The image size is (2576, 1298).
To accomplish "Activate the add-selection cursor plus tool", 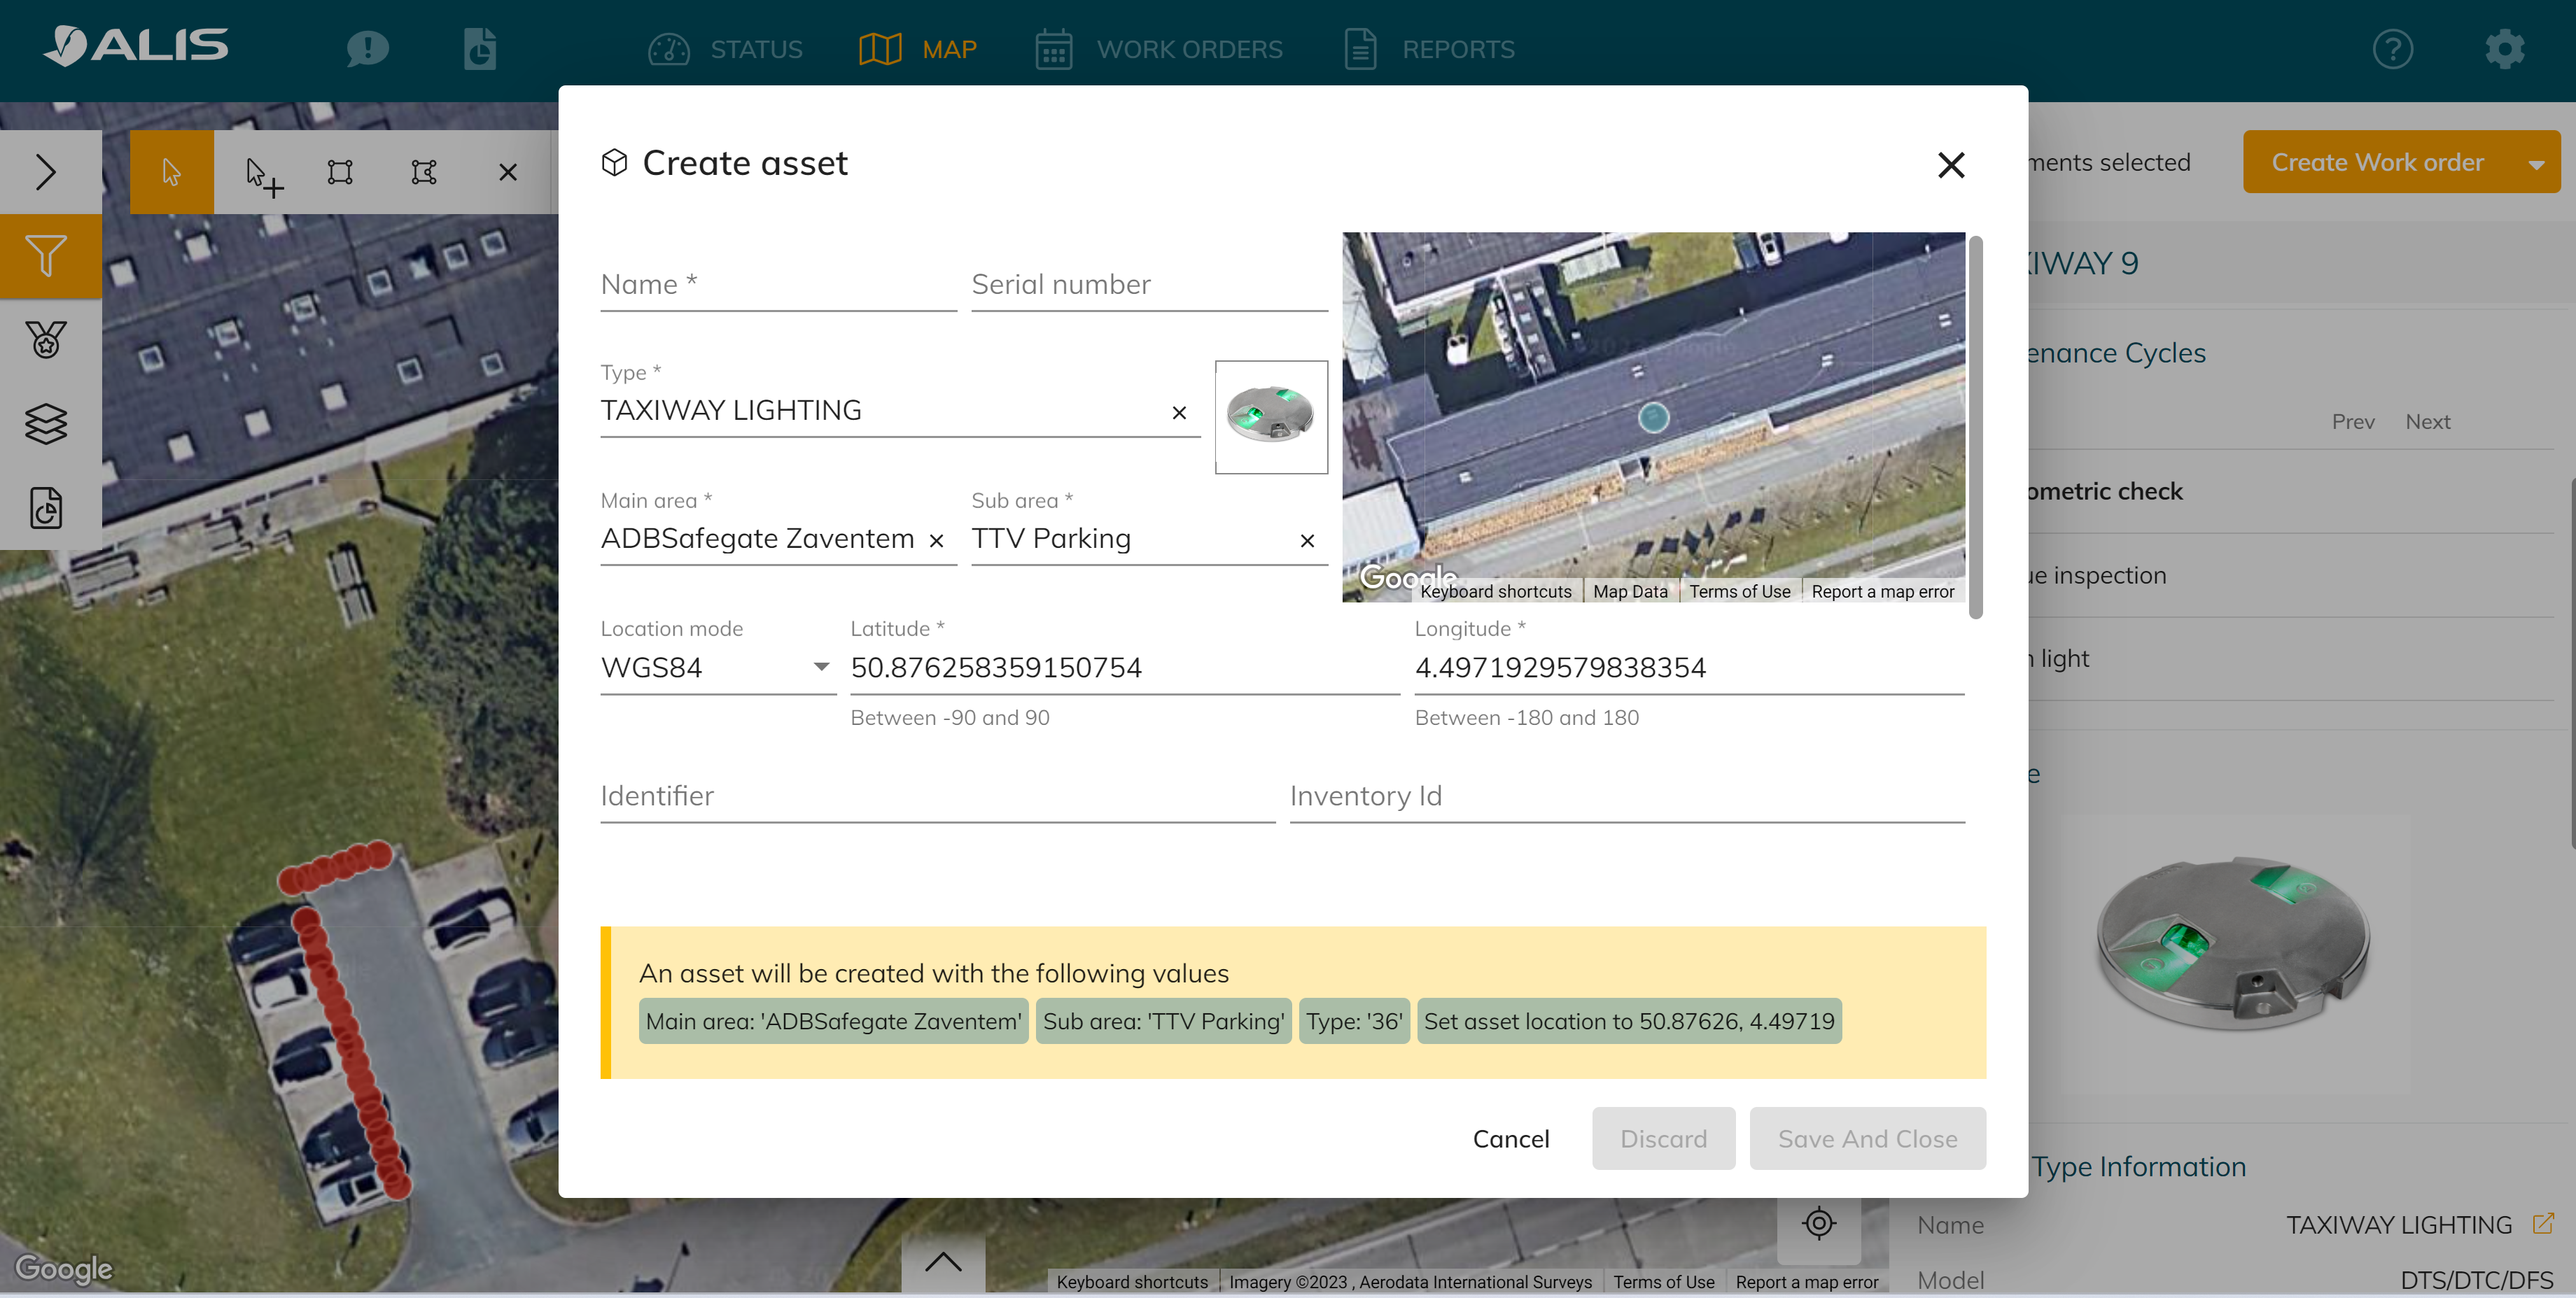I will tap(264, 174).
